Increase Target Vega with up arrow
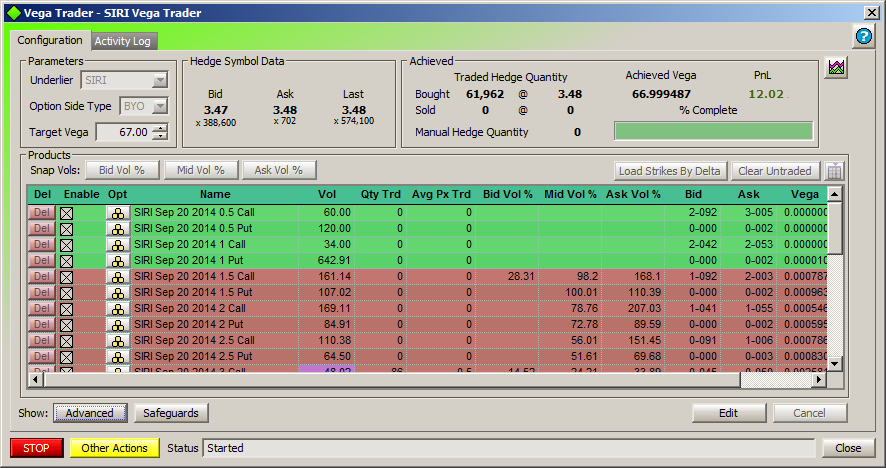 click(x=160, y=129)
